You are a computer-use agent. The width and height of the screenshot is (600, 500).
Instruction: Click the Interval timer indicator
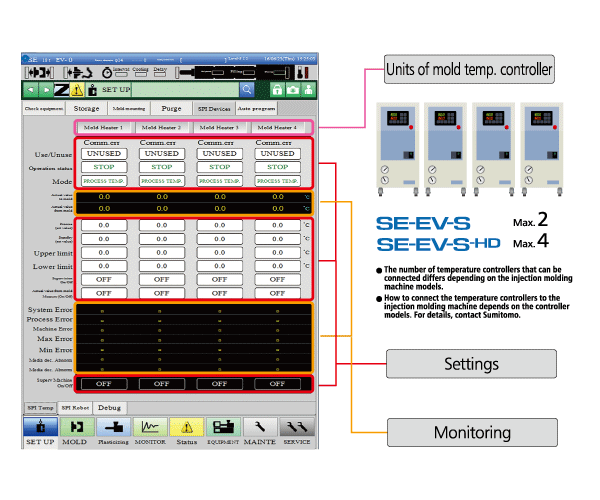(x=121, y=72)
